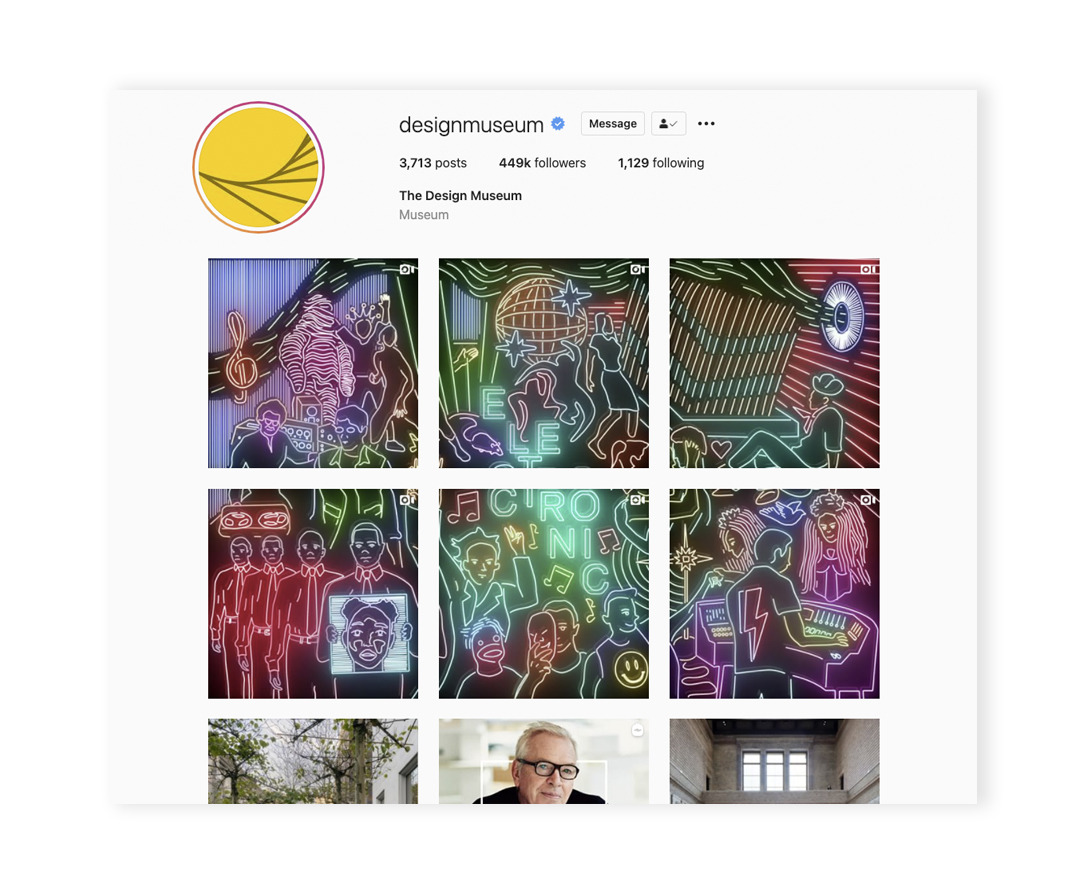Open the brick building window photo post
The image size is (1086, 895).
(774, 761)
